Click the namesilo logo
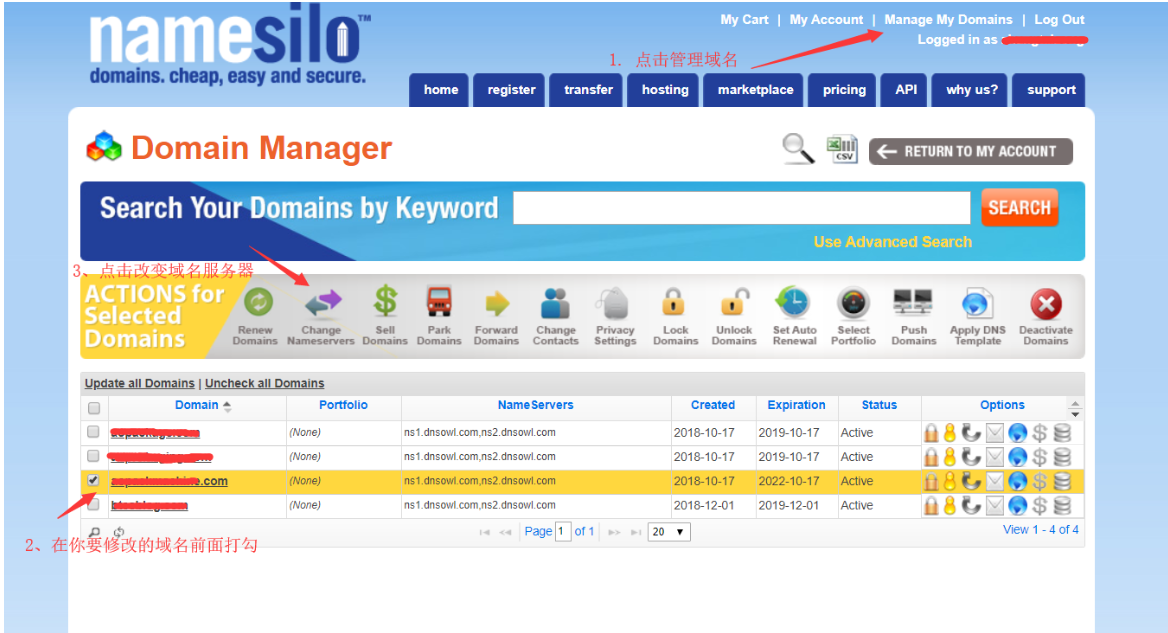This screenshot has width=1168, height=633. click(229, 45)
